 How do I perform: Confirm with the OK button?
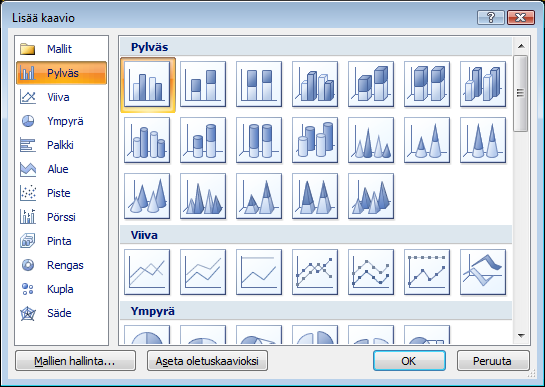(409, 361)
